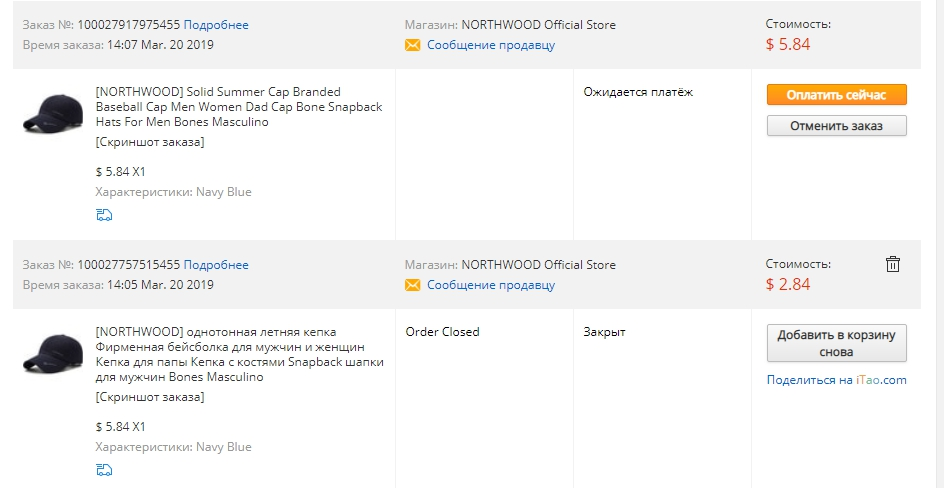Click Характеристики: Navy Blue in first order
Image resolution: width=944 pixels, height=488 pixels.
(x=173, y=193)
